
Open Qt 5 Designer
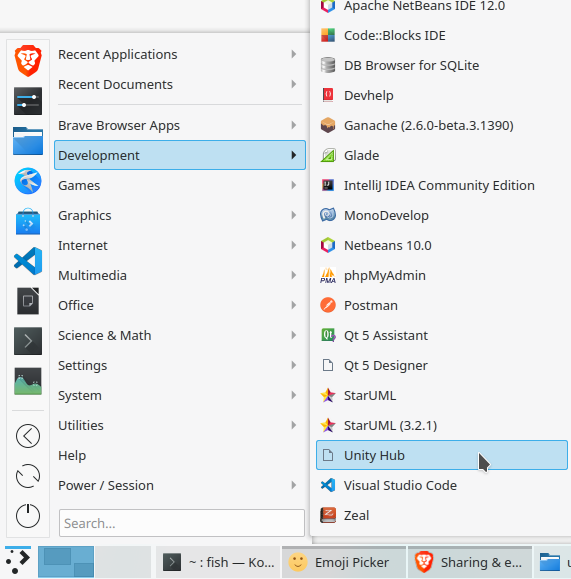click(442, 366)
